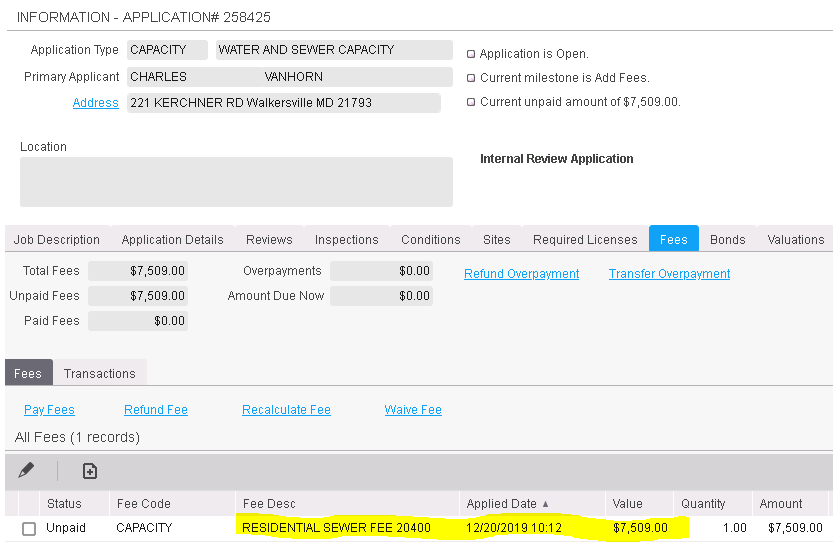The width and height of the screenshot is (833, 547).
Task: Click the Amount Due Now field
Action: (381, 296)
